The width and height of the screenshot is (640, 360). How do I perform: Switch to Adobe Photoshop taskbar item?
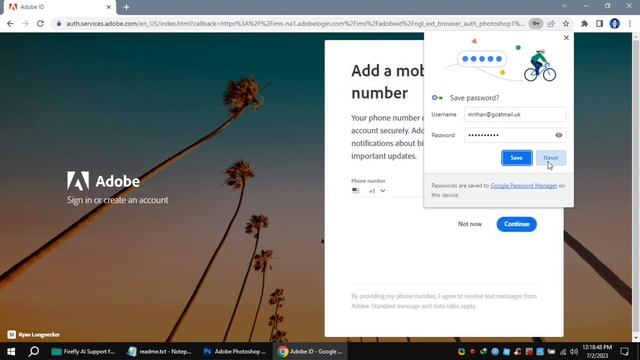235,351
